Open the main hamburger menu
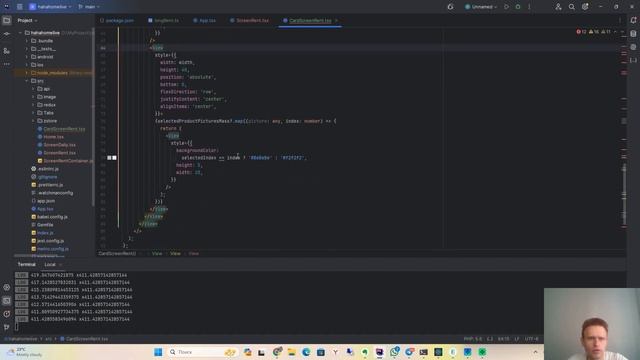Viewport: 640px width, 360px height. pyautogui.click(x=20, y=7)
